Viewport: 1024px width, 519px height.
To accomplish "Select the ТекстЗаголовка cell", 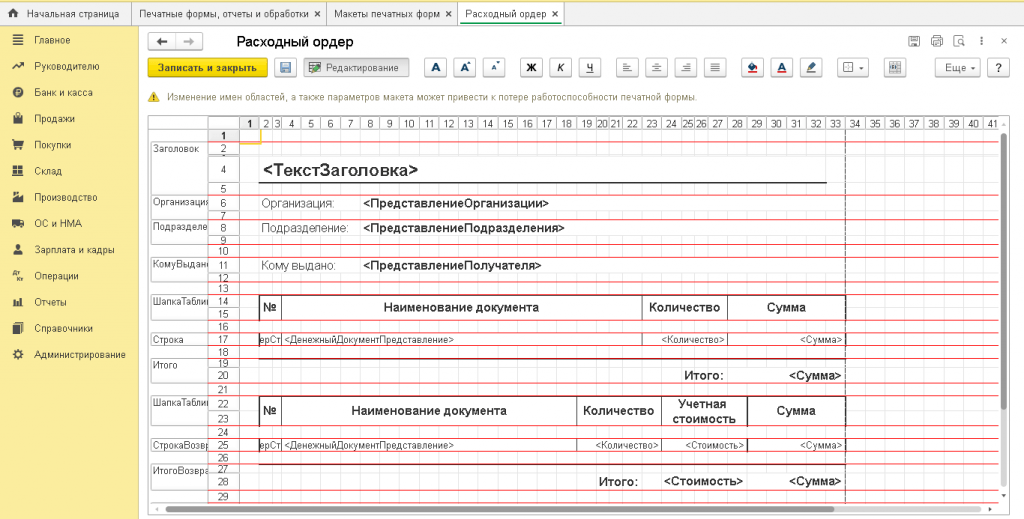I will point(340,170).
